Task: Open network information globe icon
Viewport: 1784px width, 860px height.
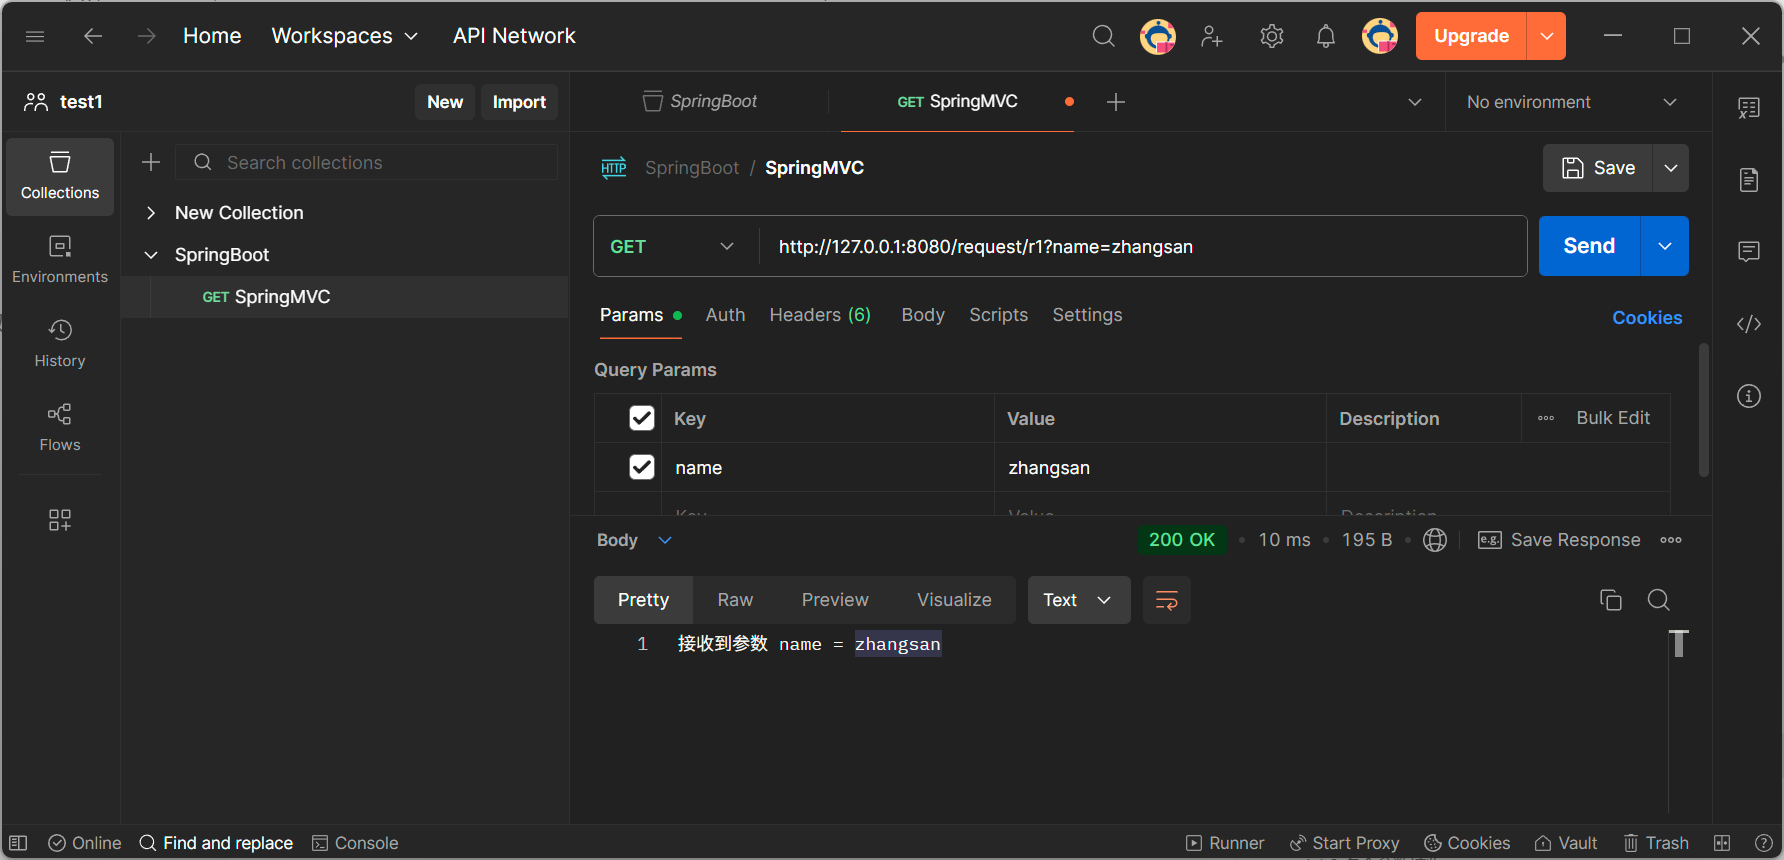Action: (x=1435, y=540)
